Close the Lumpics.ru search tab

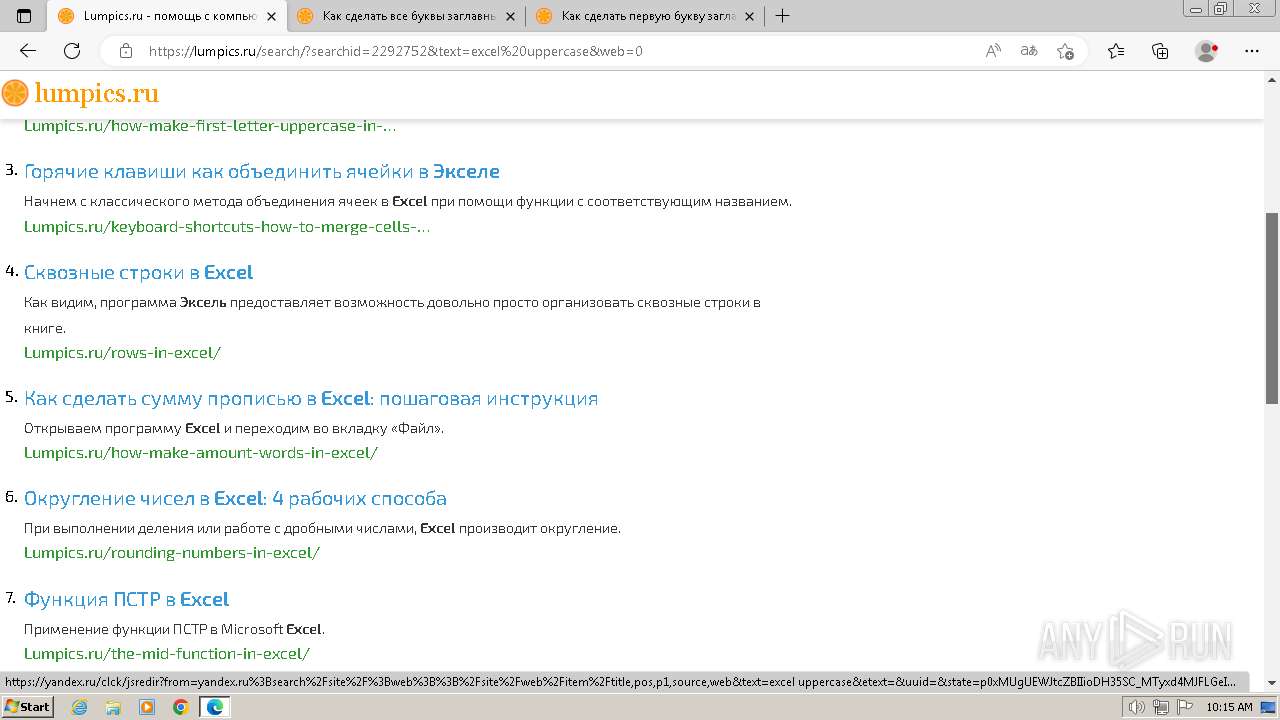pos(271,16)
